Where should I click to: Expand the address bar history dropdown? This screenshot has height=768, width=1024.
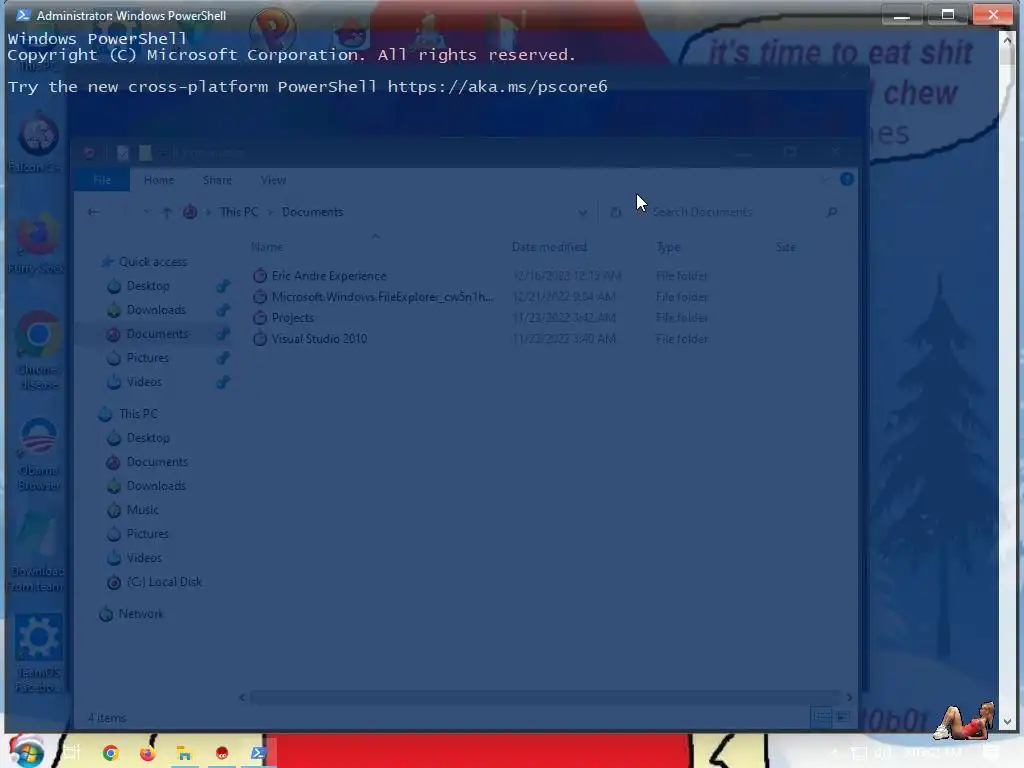click(583, 212)
